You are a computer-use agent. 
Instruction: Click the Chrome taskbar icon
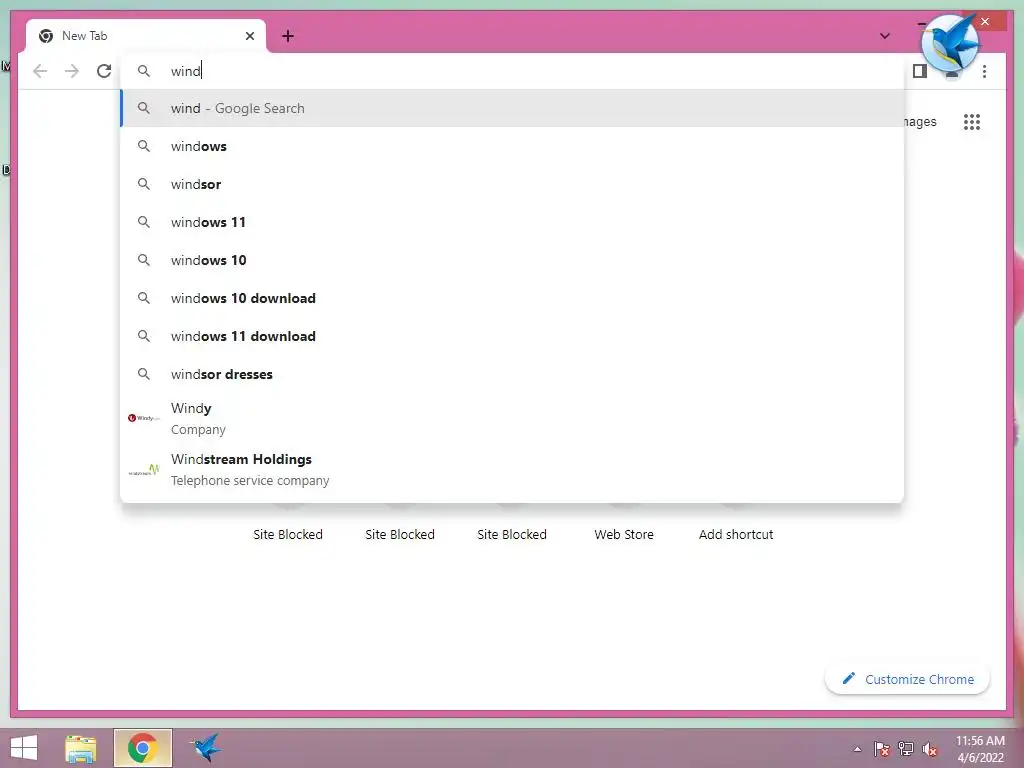(142, 748)
